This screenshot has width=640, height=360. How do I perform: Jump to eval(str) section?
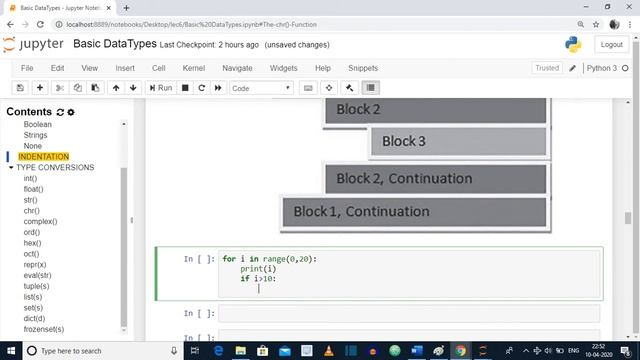tap(38, 275)
